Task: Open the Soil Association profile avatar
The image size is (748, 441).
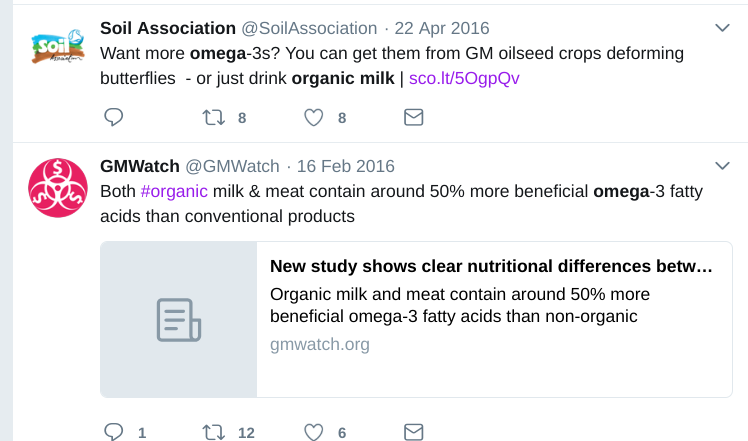Action: 56,49
